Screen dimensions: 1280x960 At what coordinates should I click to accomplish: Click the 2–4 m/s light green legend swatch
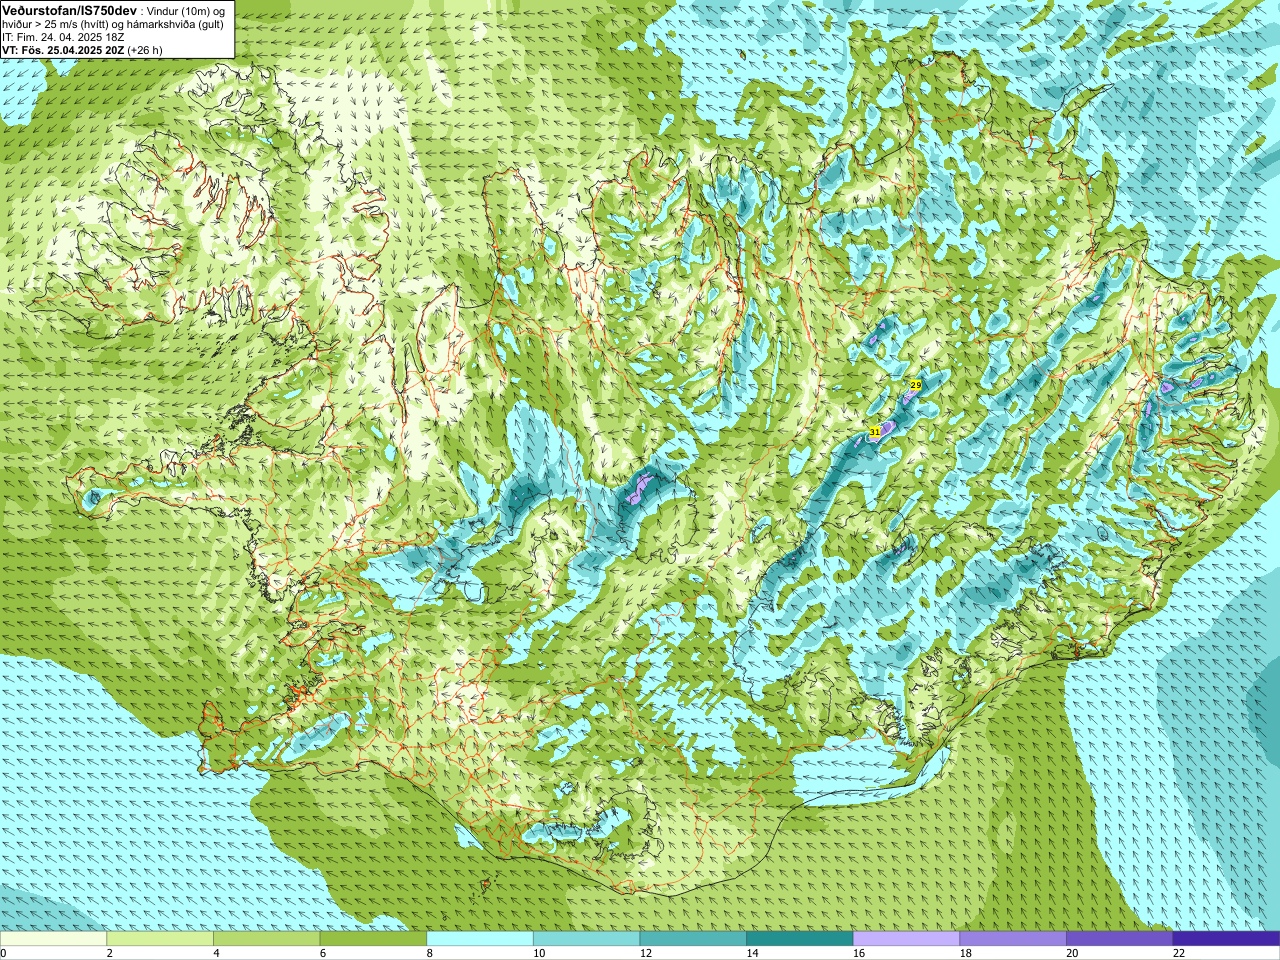click(160, 939)
